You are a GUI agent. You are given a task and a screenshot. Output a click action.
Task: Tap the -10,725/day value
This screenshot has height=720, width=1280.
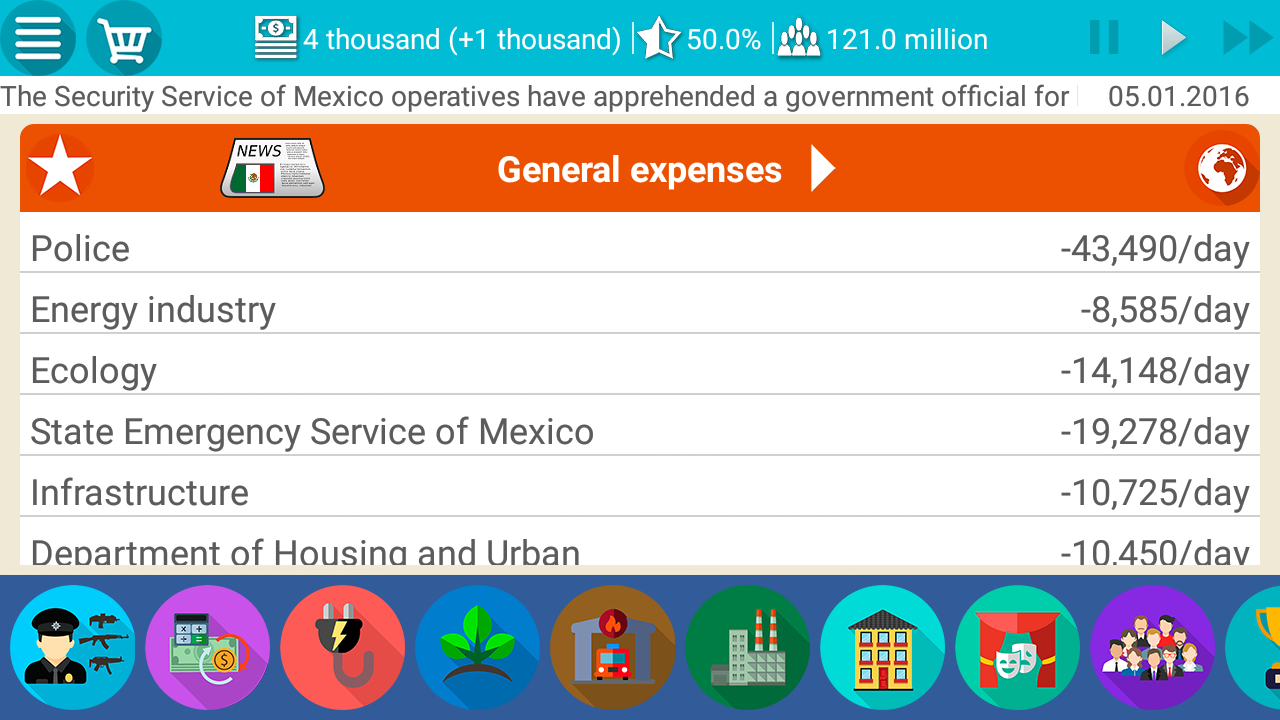(1155, 493)
